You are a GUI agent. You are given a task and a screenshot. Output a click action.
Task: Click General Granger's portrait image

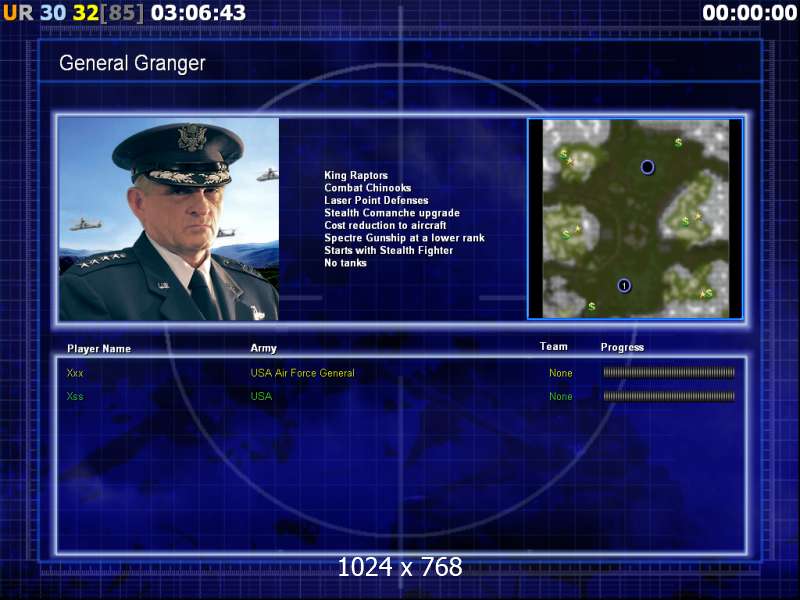pyautogui.click(x=169, y=219)
